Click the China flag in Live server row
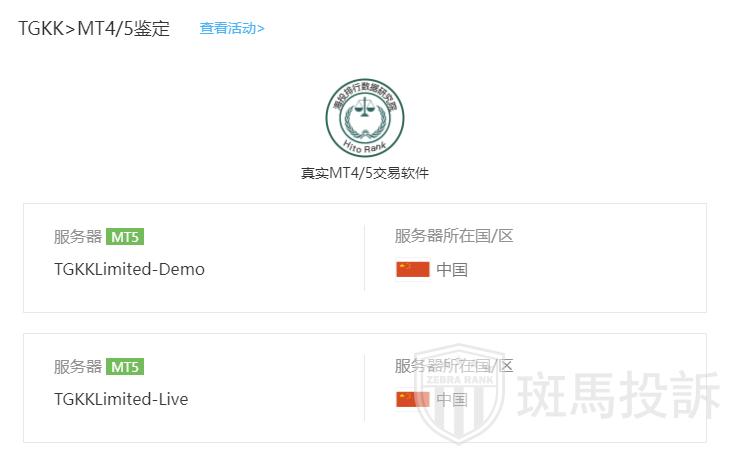Screen dimensions: 739x457 (413, 399)
